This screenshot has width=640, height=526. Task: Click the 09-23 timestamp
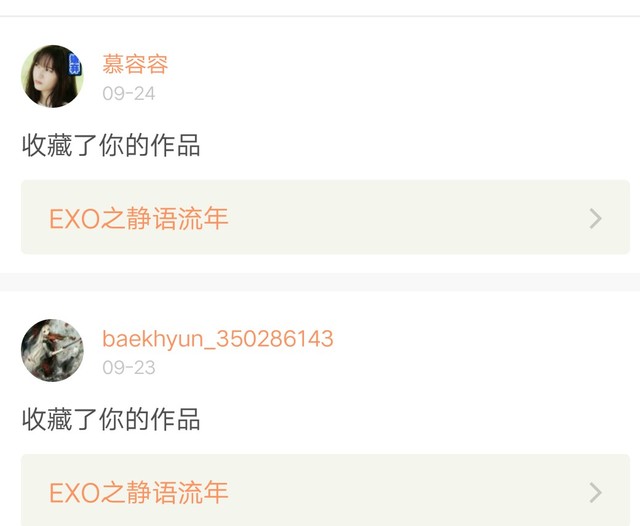point(129,368)
